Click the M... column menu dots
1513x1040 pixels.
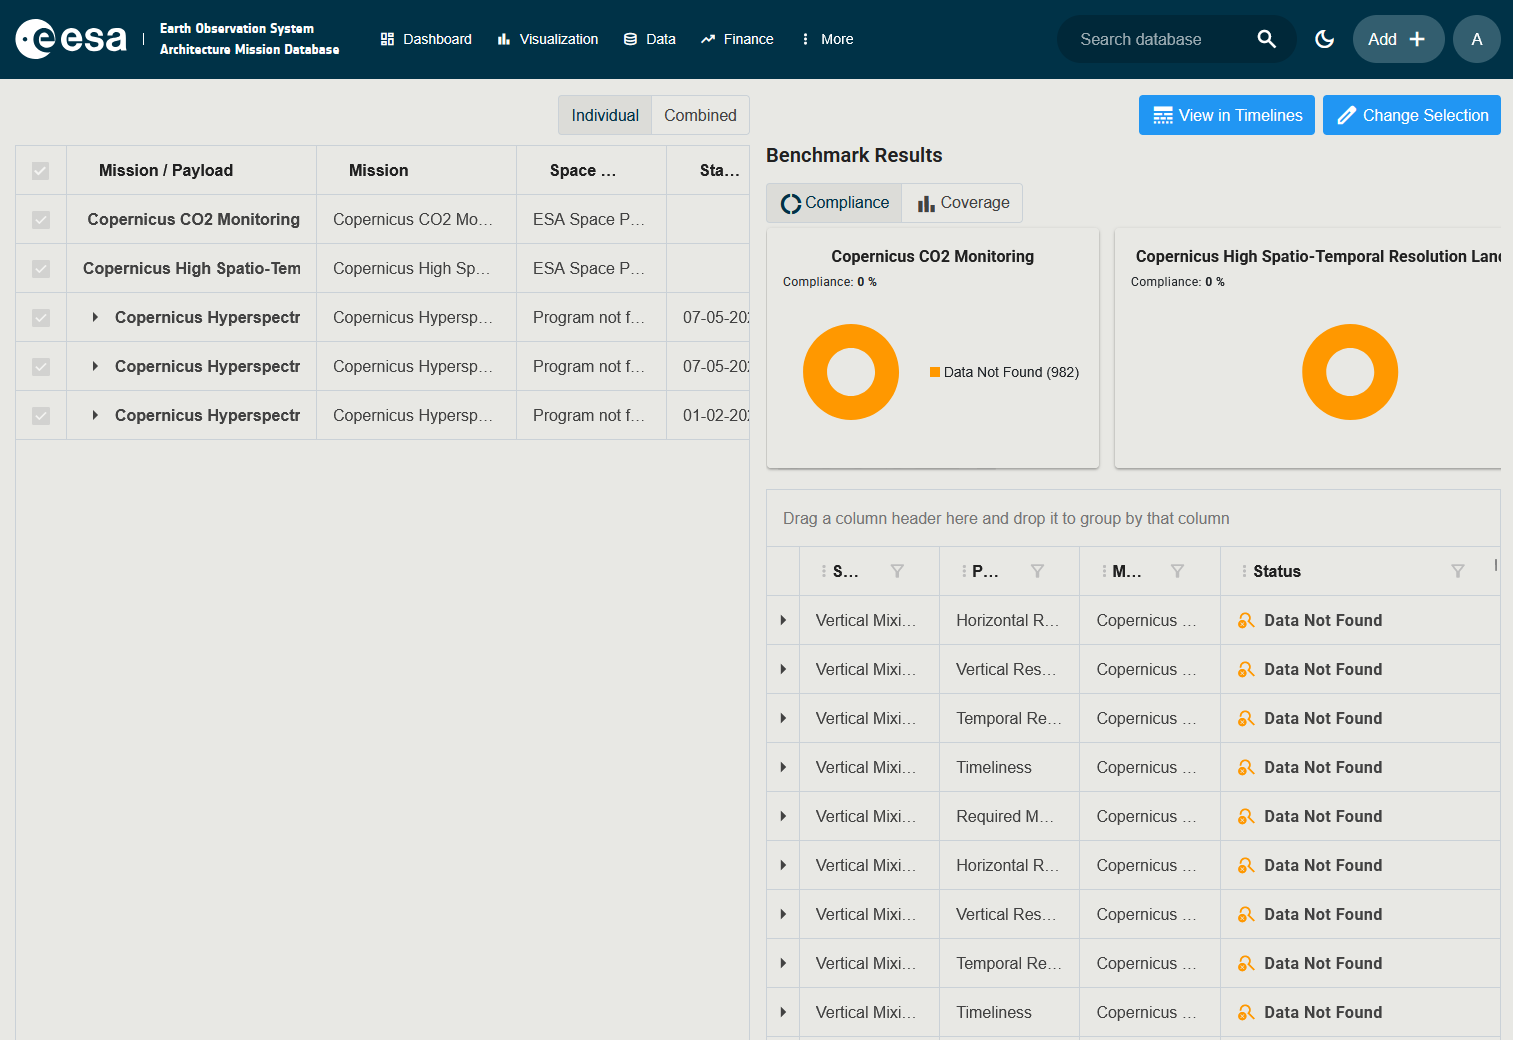pos(1104,571)
